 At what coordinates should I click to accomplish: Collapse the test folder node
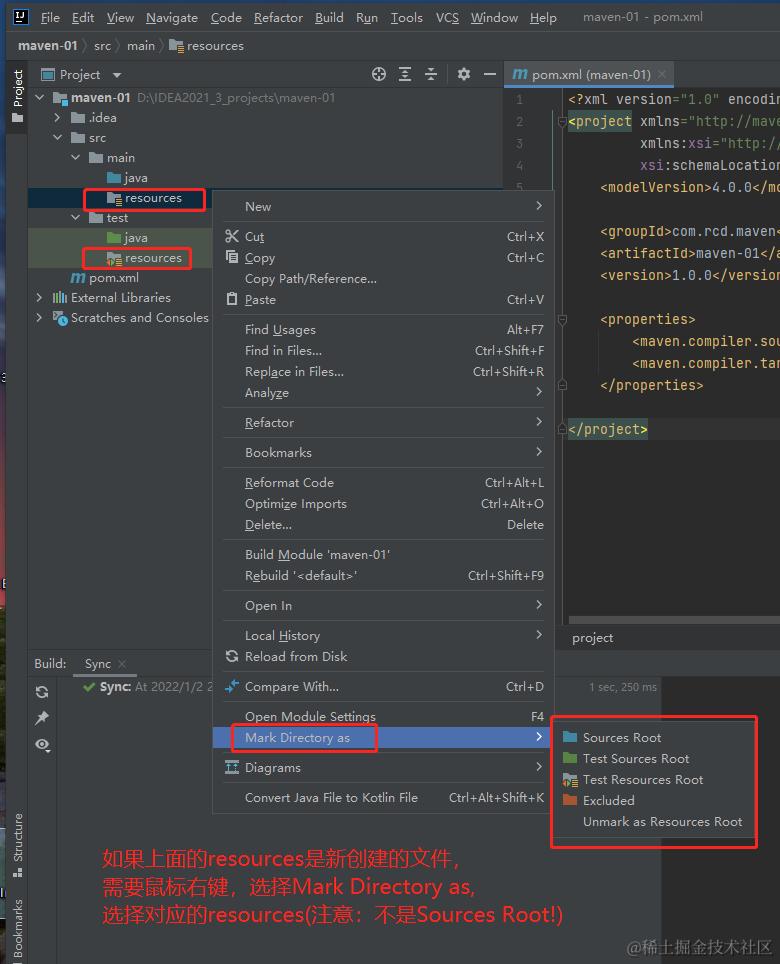click(75, 218)
